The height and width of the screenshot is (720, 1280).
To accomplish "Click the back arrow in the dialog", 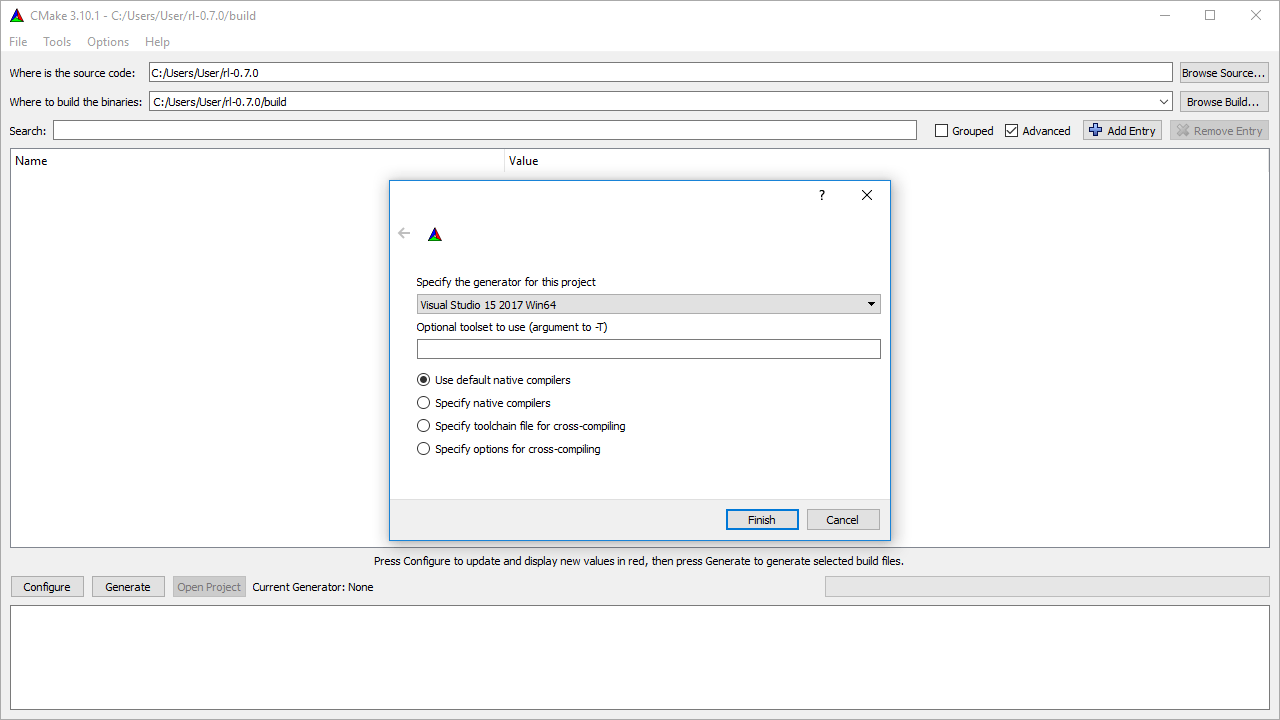I will (404, 232).
